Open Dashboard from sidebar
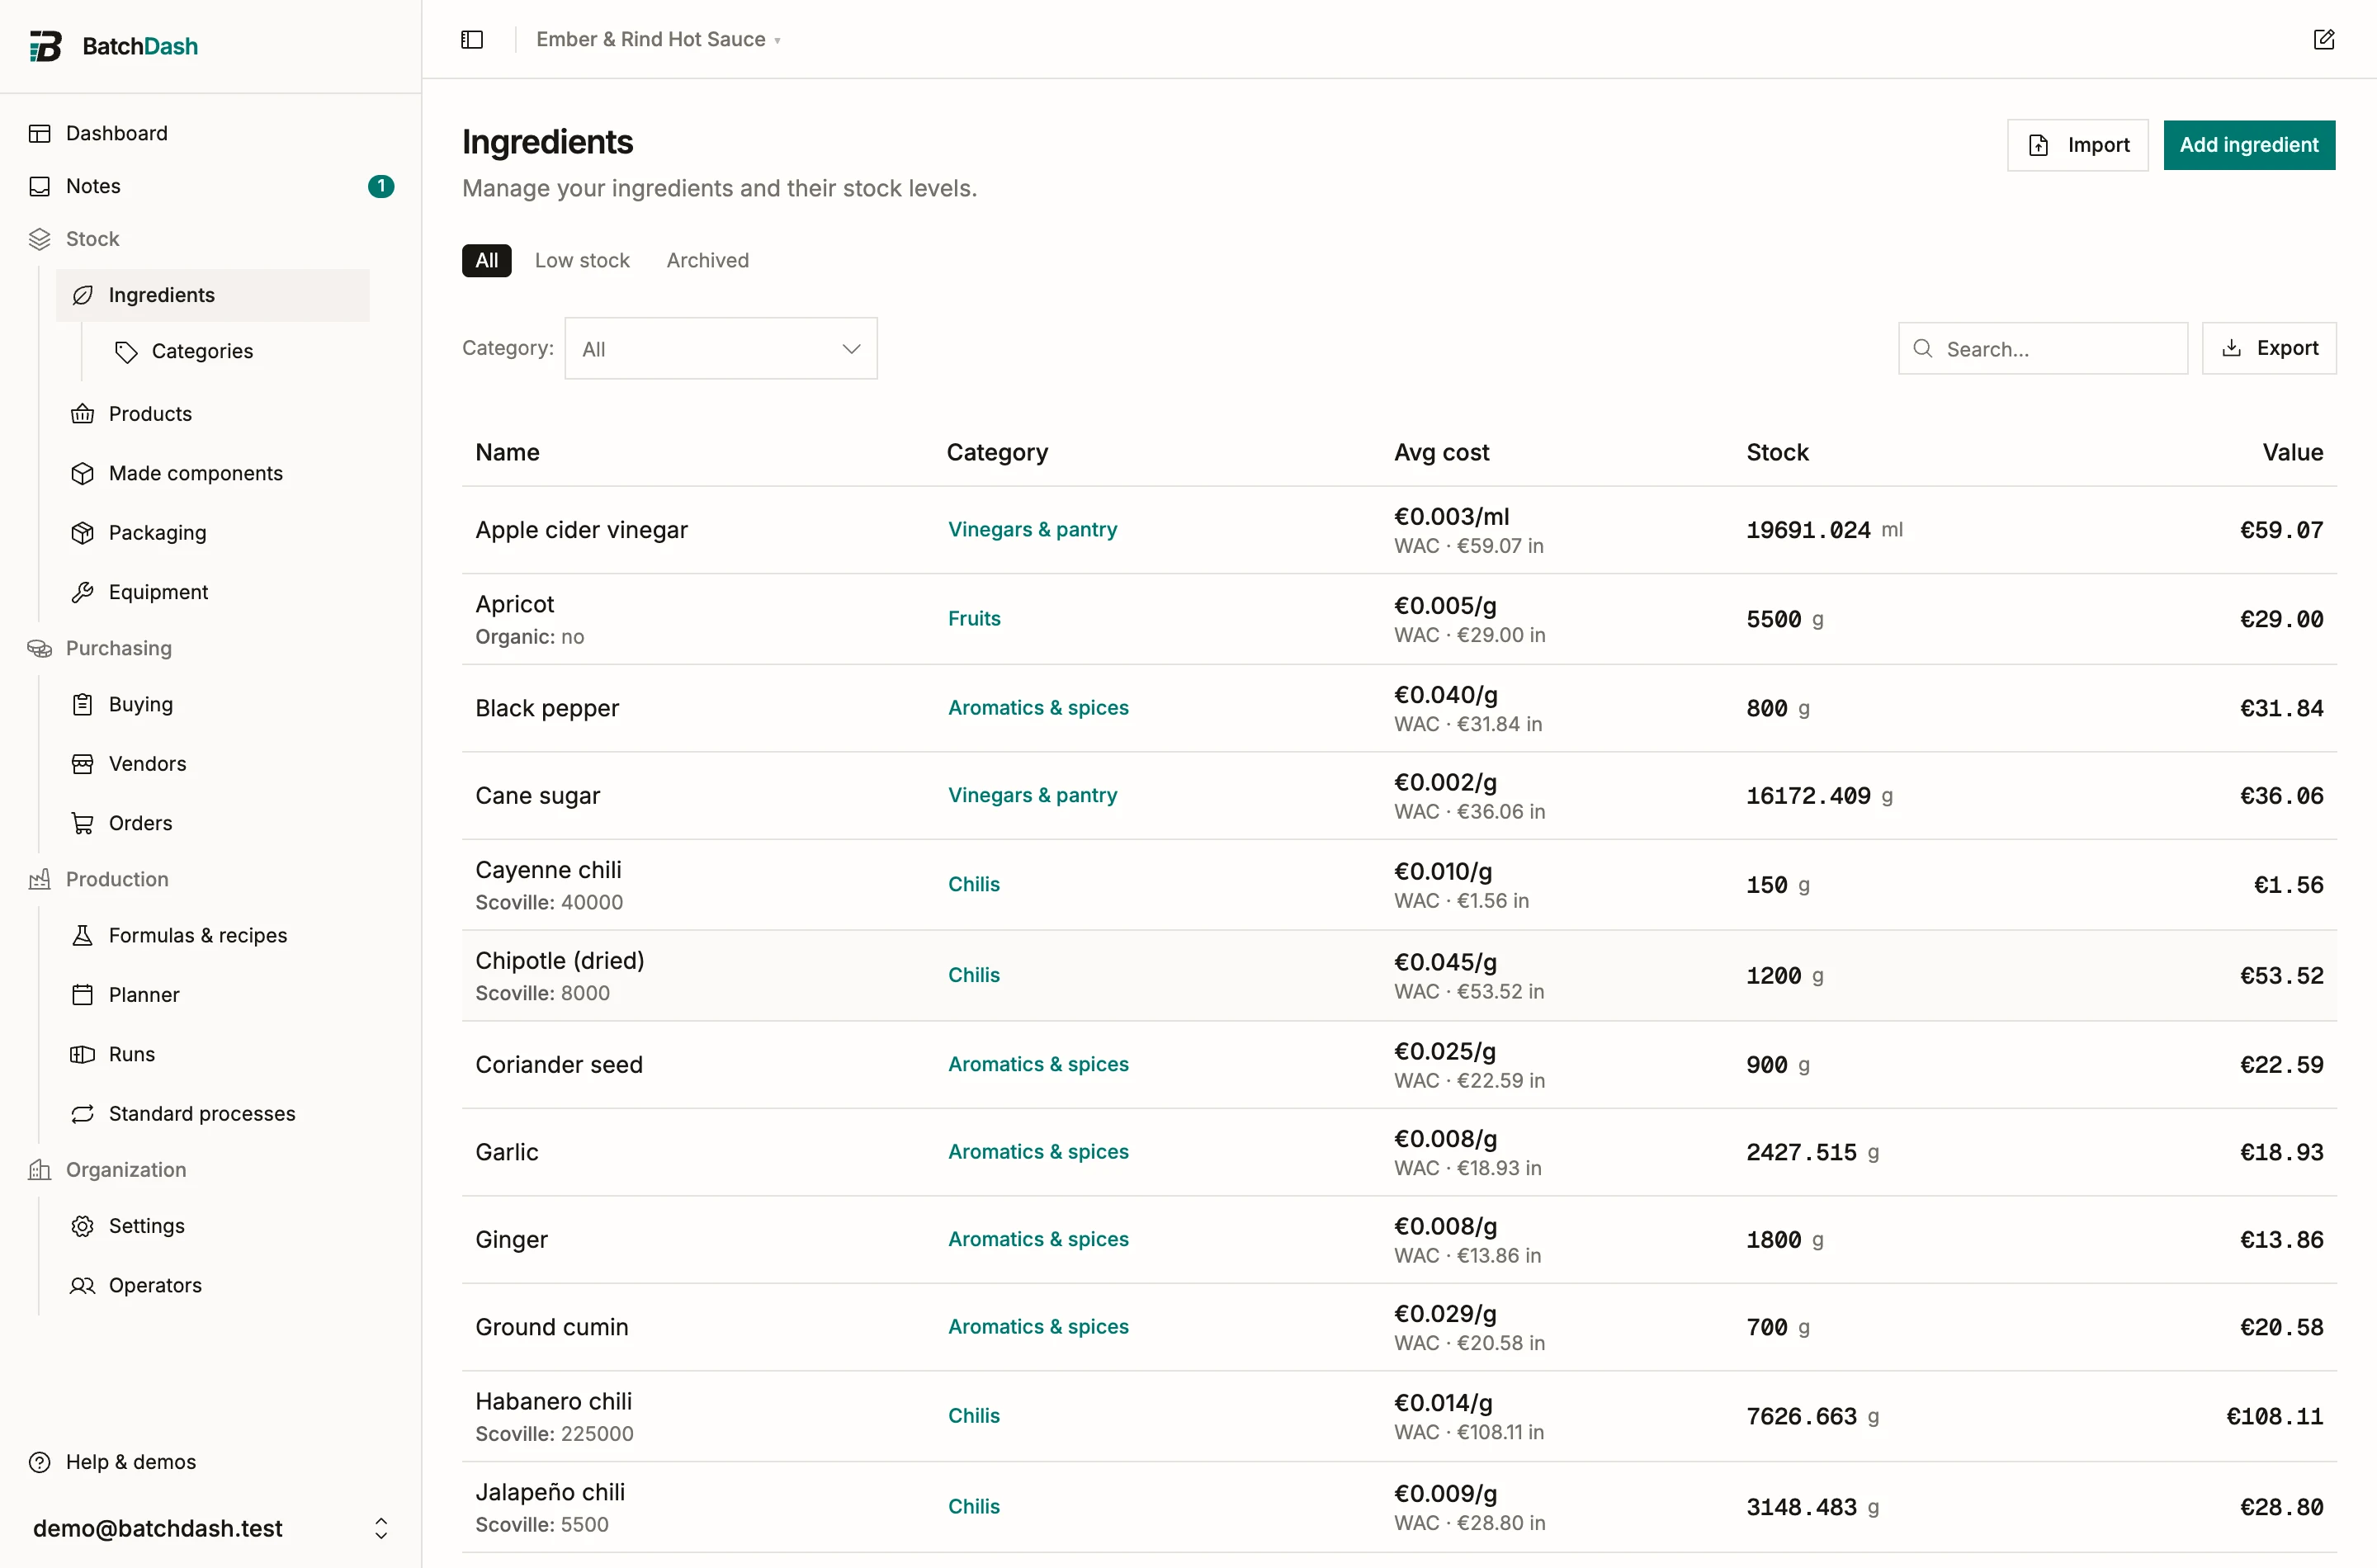The height and width of the screenshot is (1568, 2377). pyautogui.click(x=116, y=133)
